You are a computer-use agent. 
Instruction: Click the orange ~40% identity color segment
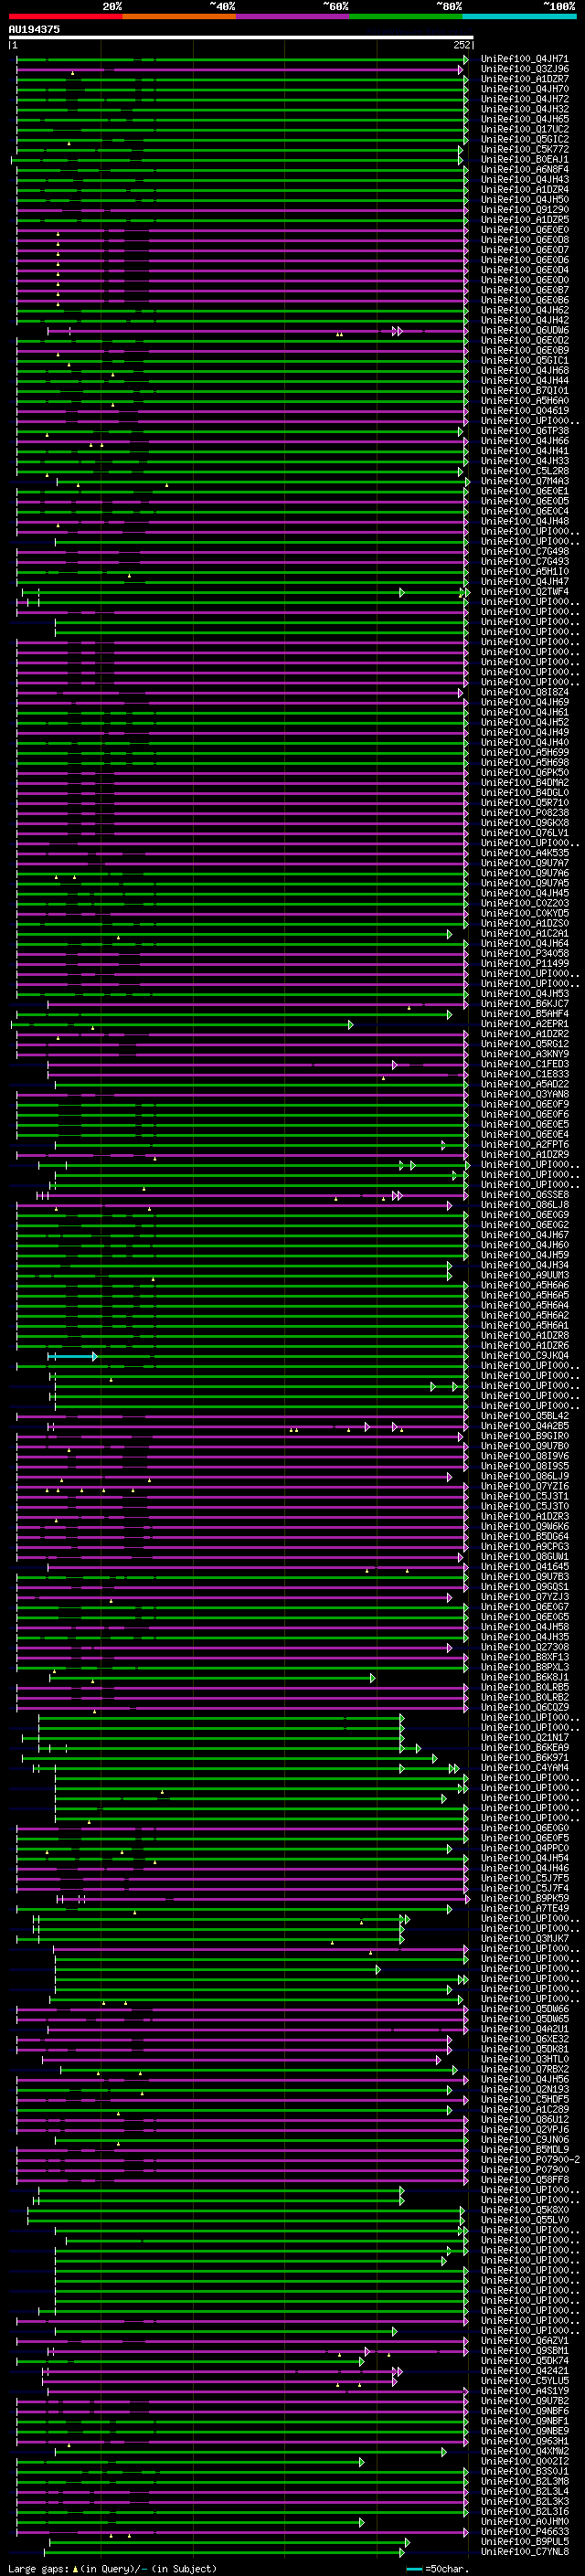179,16
